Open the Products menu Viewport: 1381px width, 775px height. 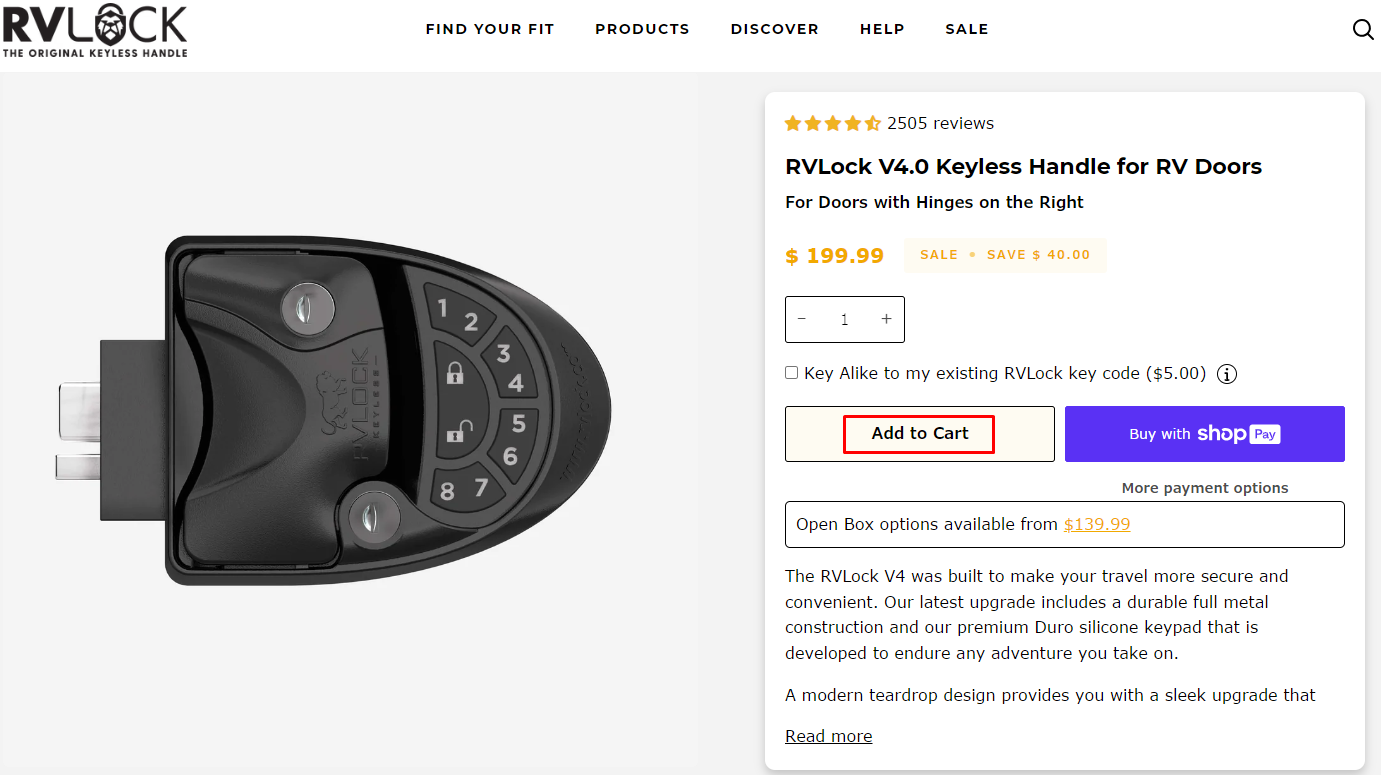(x=642, y=29)
